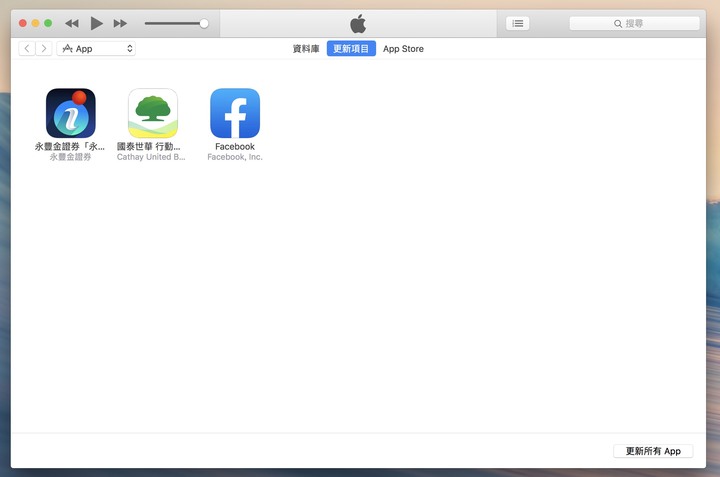This screenshot has width=720, height=477.
Task: Click the 永豐金證券「永... app title
Action: pos(70,146)
